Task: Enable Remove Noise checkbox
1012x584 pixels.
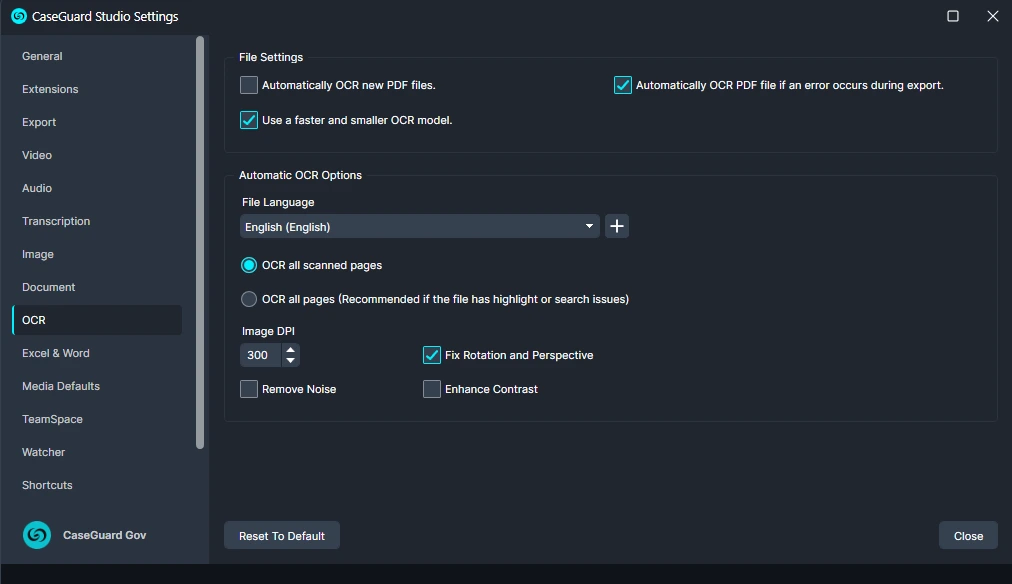Action: coord(248,389)
